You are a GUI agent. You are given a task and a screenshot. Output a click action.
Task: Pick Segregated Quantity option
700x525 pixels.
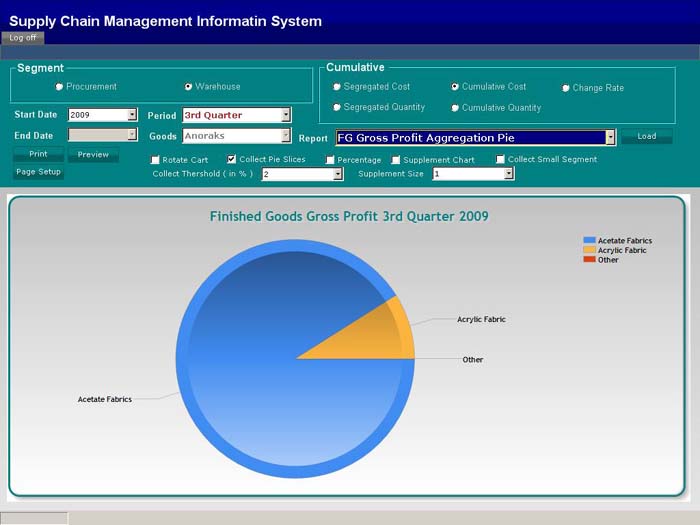[x=337, y=107]
